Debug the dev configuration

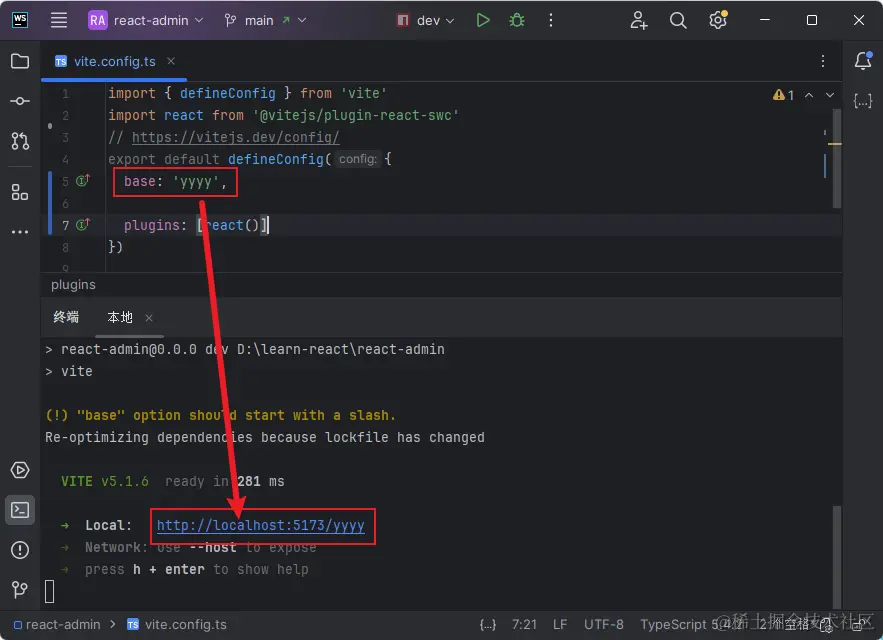click(x=516, y=20)
